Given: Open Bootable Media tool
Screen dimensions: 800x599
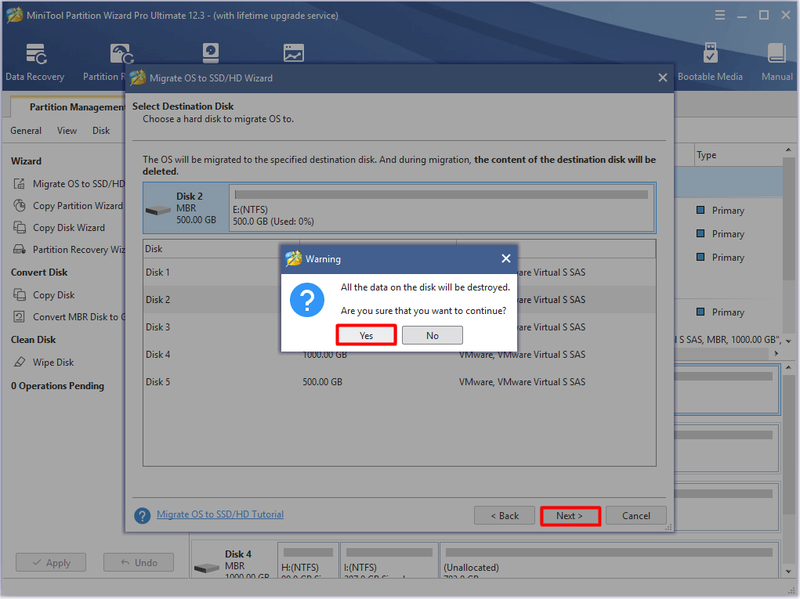Looking at the screenshot, I should point(710,62).
